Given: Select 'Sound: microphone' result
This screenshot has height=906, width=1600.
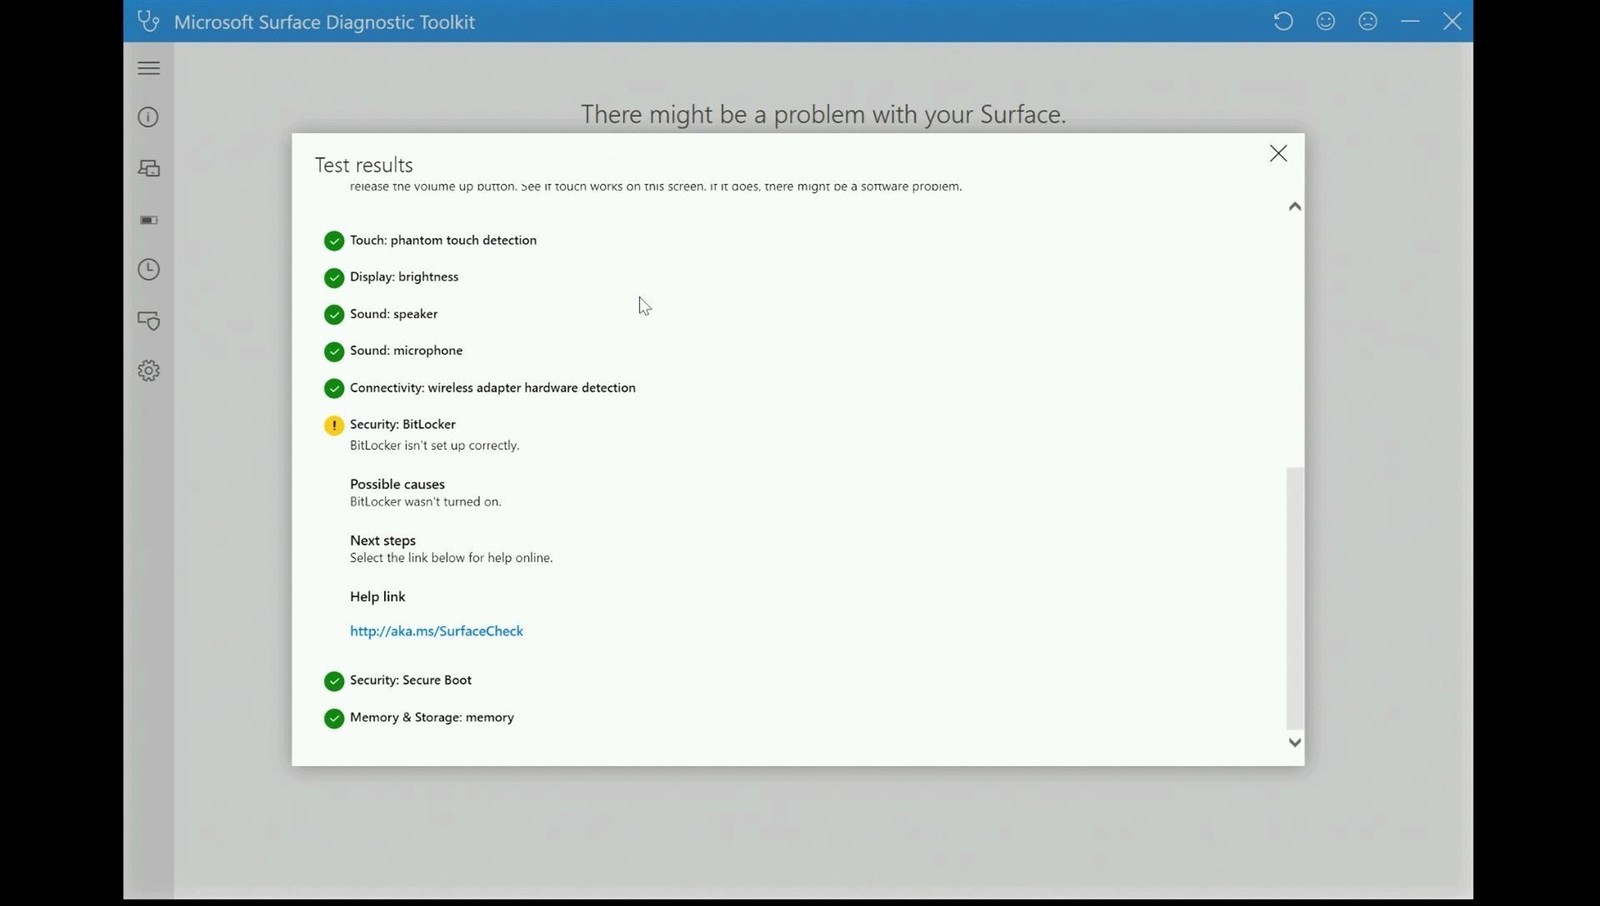Looking at the screenshot, I should click(x=406, y=351).
